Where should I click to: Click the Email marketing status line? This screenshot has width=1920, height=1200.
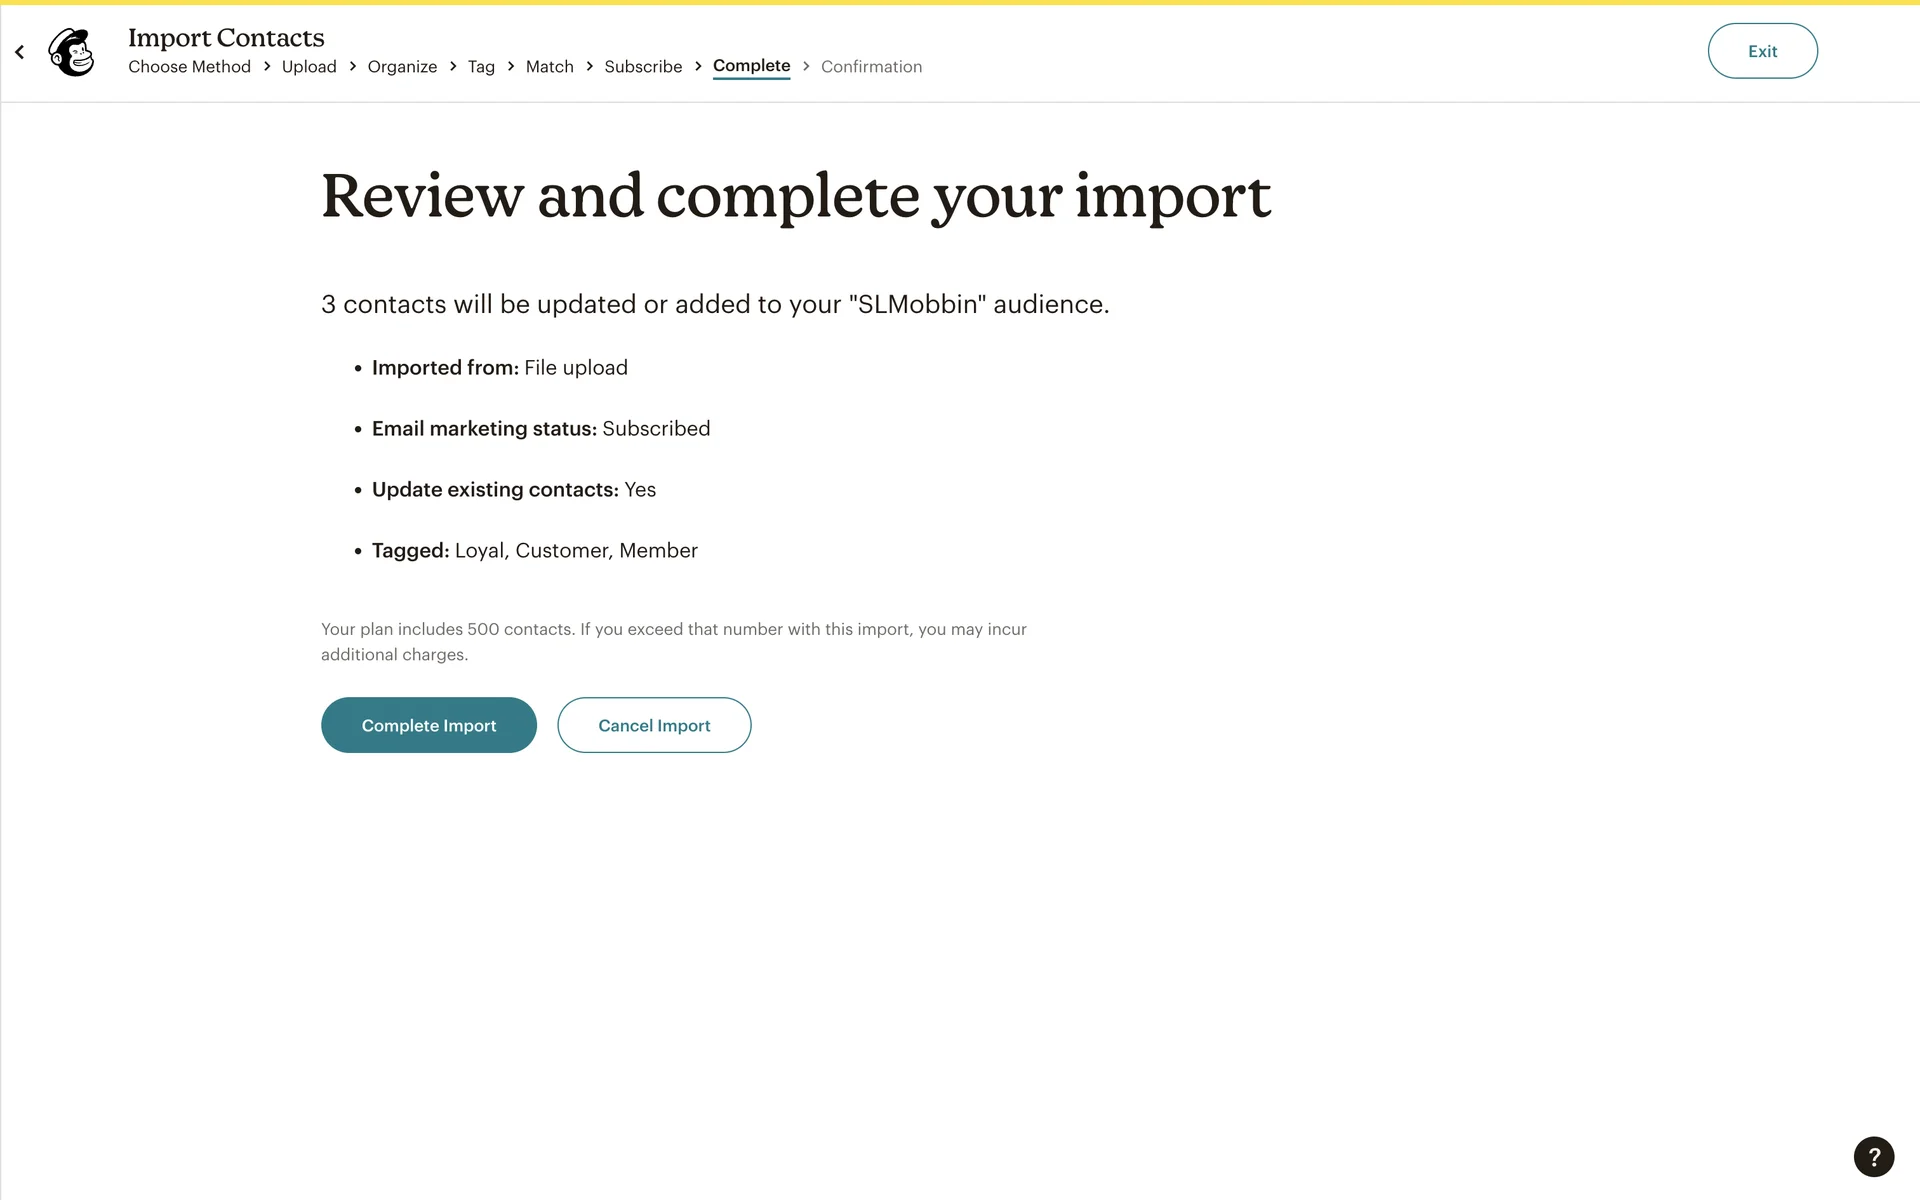(x=540, y=429)
